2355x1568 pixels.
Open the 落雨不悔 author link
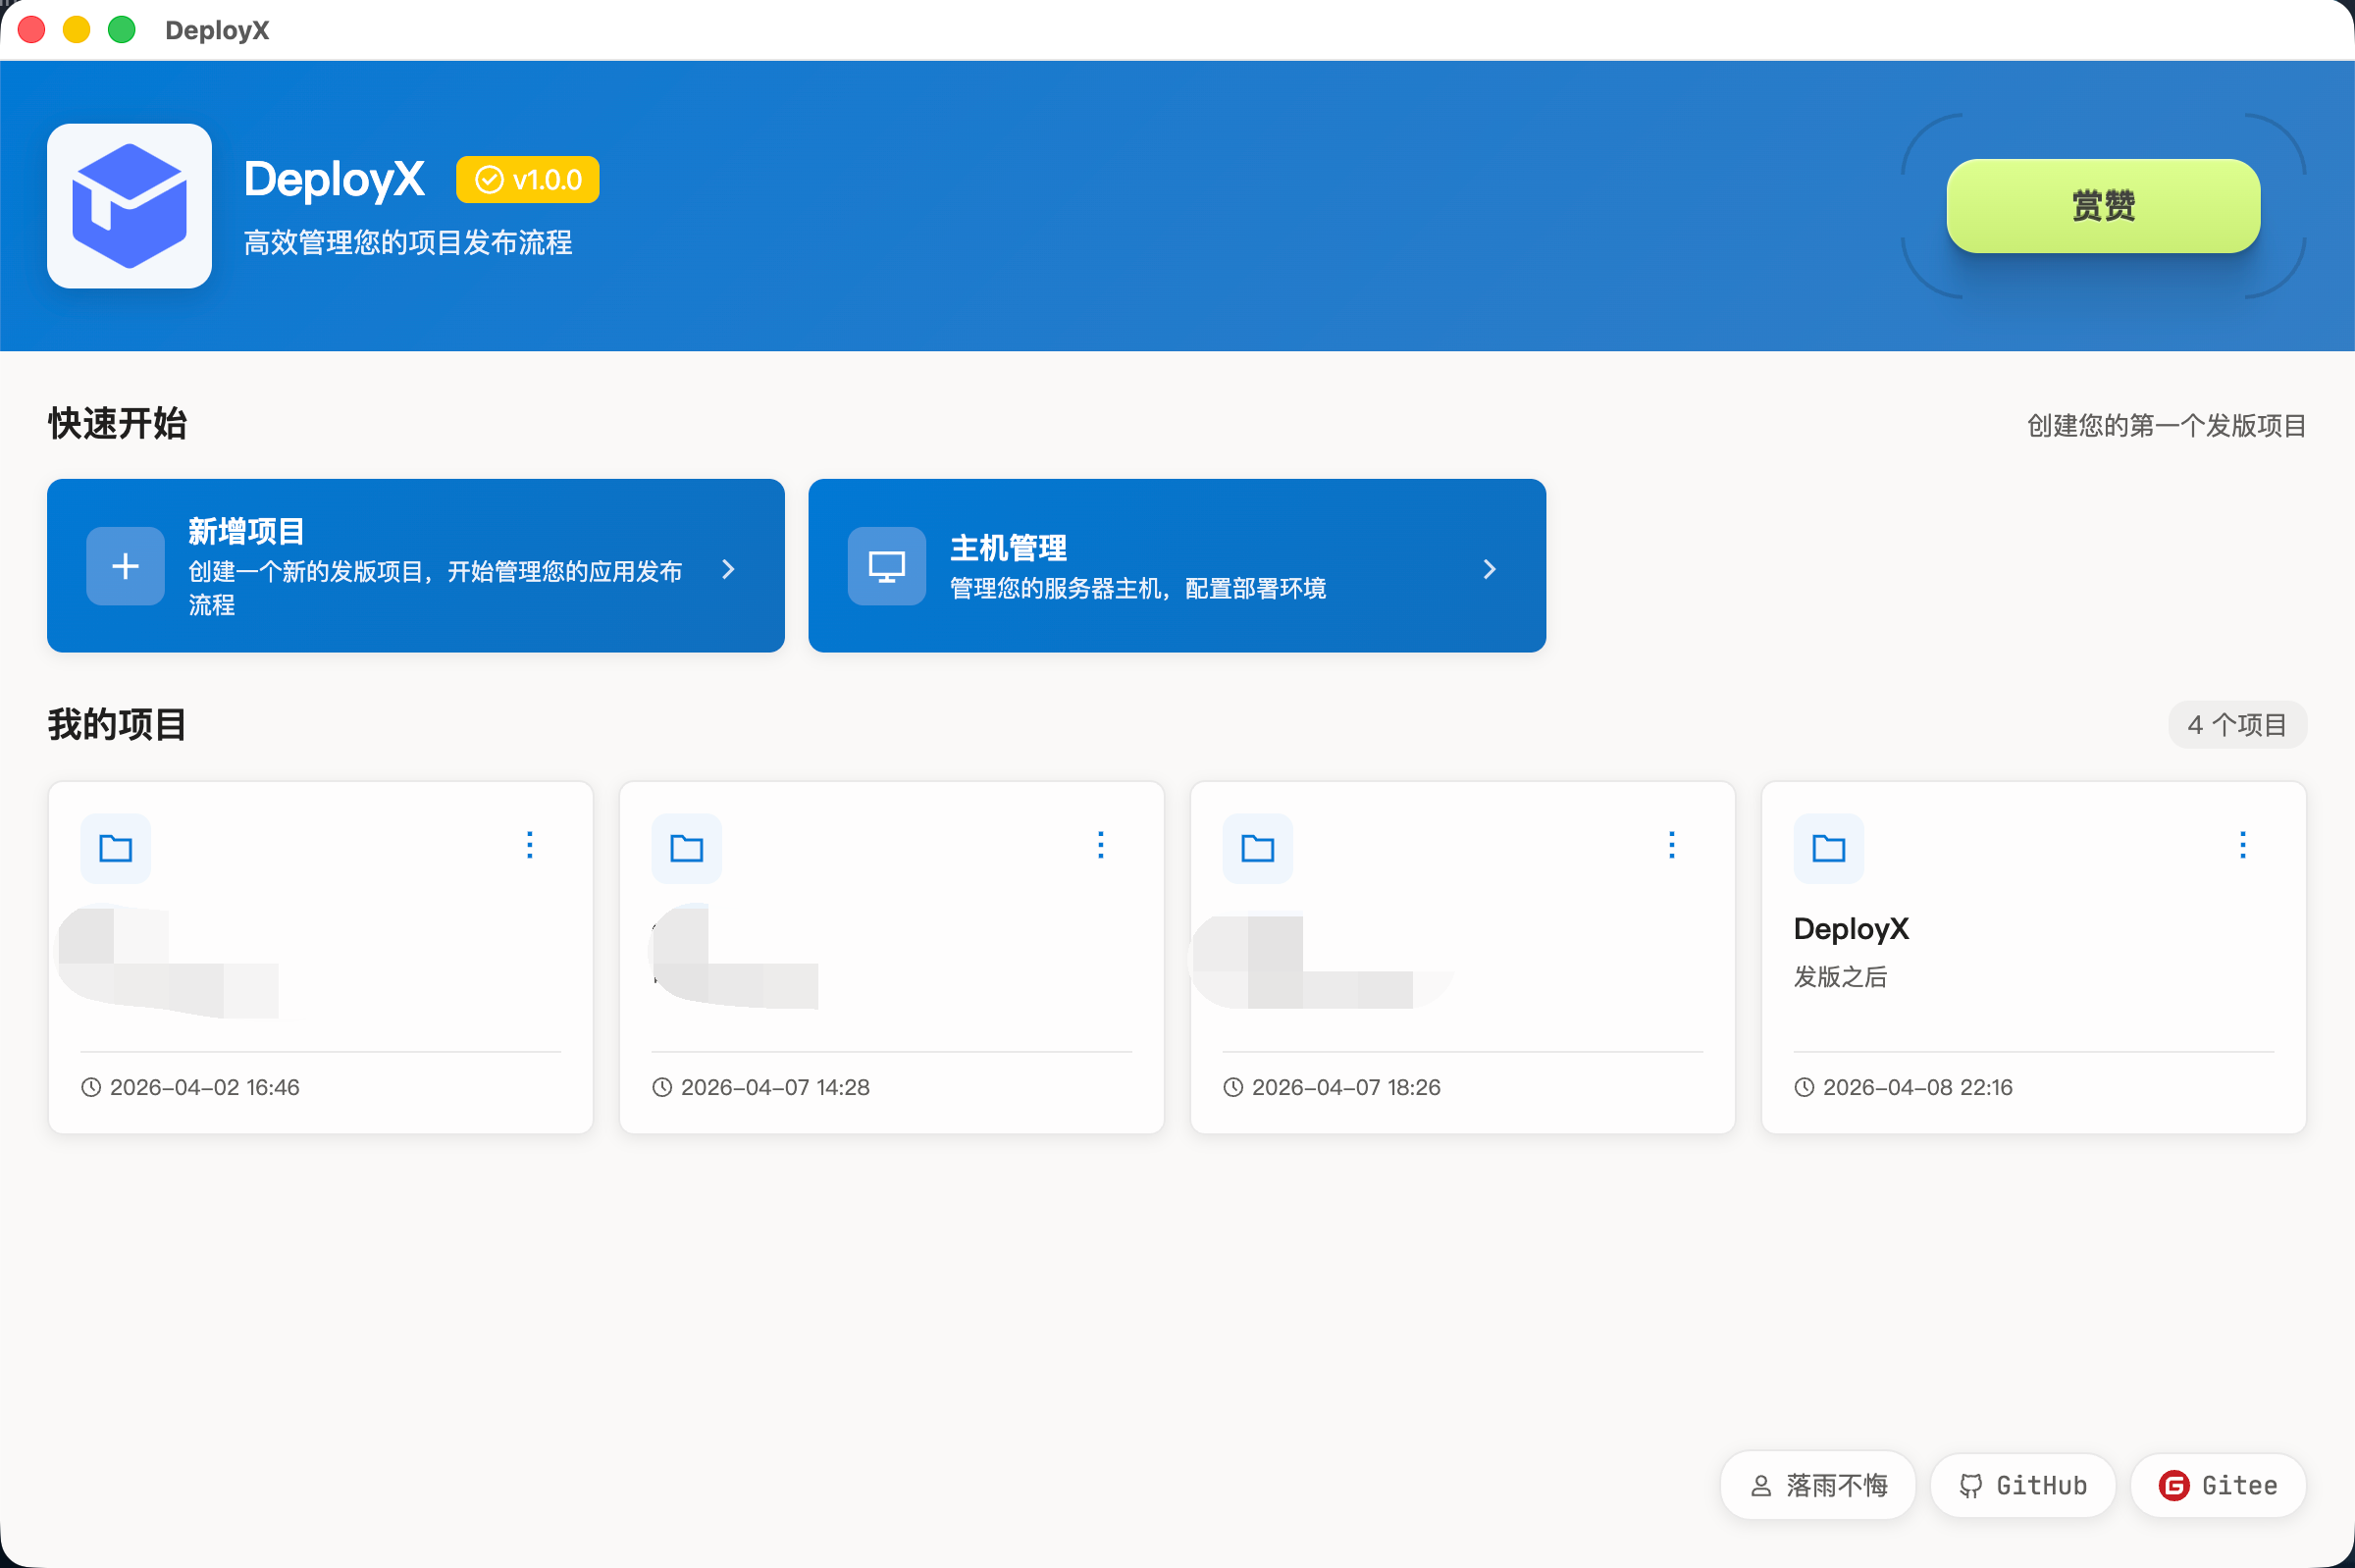pos(1818,1486)
